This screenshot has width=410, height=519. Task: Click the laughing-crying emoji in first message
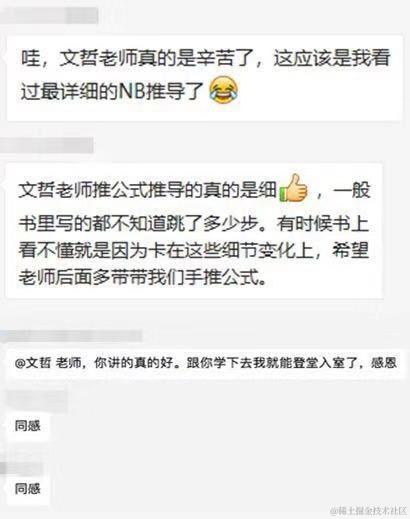click(x=223, y=89)
